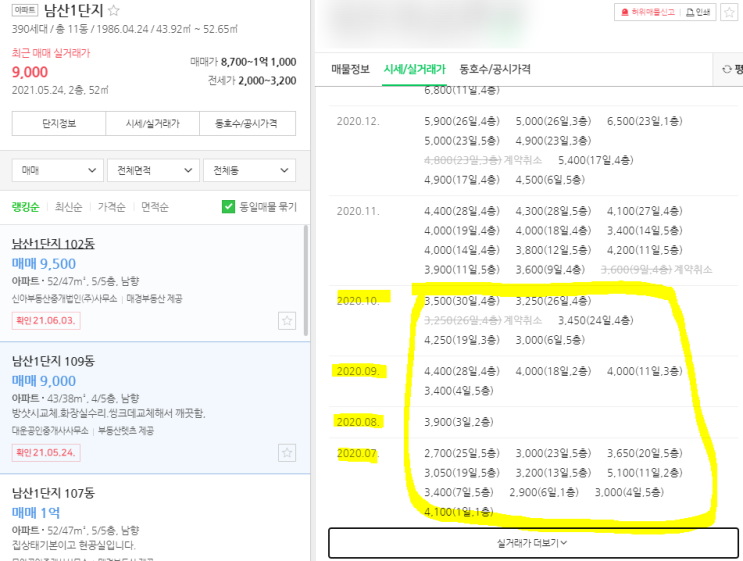Toggle the 동일매물 묶기 checkbox

pyautogui.click(x=228, y=207)
